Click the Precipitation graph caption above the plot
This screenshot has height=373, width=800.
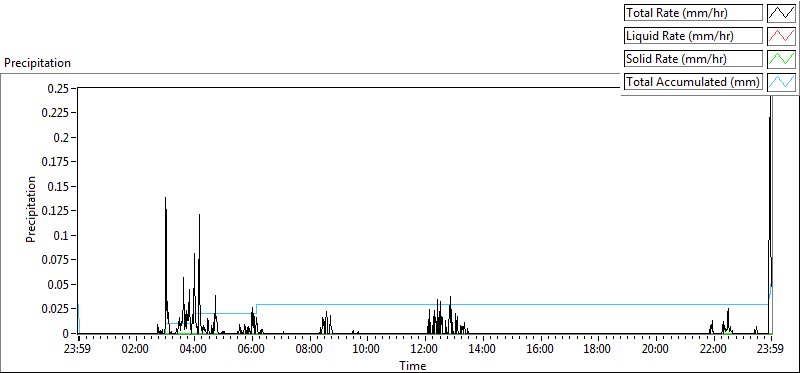click(x=38, y=63)
